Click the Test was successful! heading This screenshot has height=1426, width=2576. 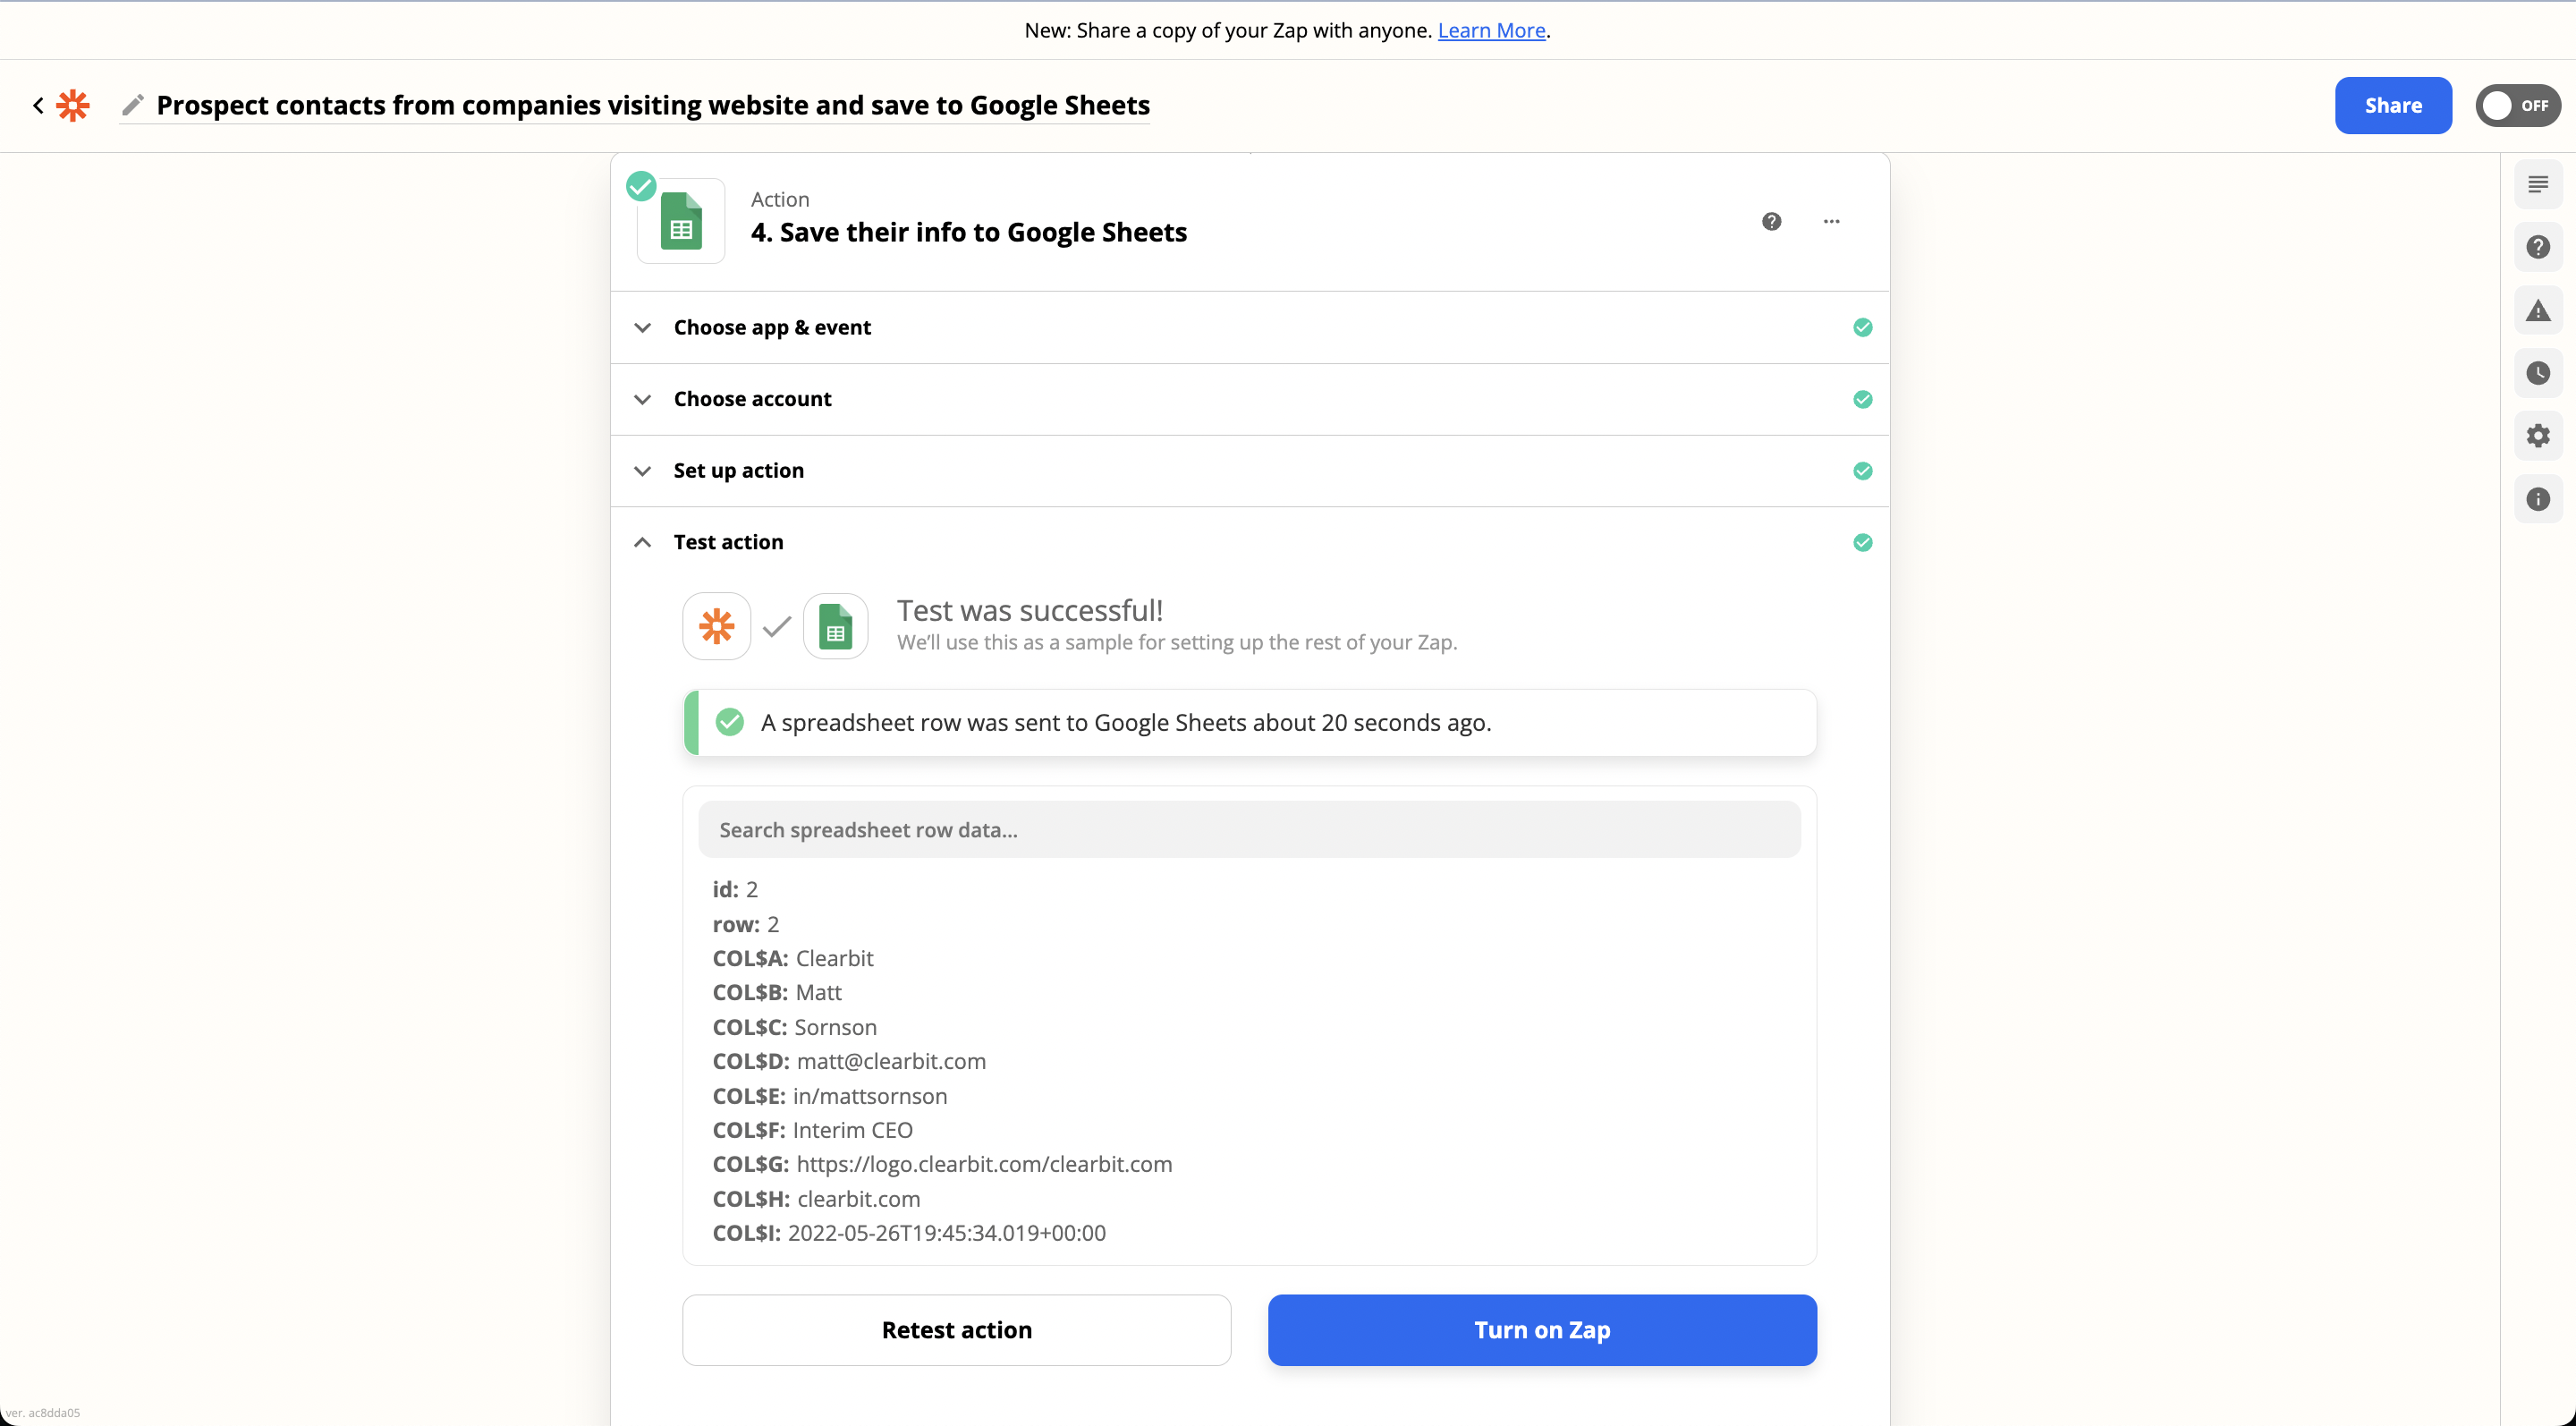[x=1030, y=610]
